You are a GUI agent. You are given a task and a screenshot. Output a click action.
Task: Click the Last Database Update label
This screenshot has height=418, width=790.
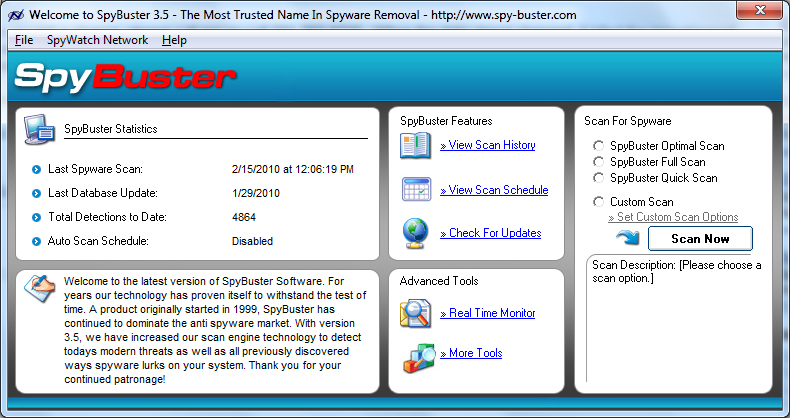click(x=103, y=193)
